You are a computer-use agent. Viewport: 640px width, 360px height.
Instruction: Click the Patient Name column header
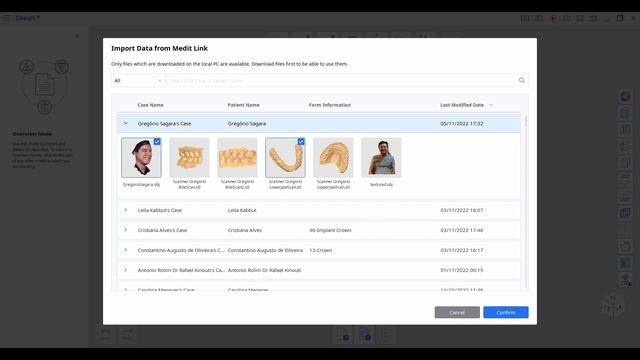coord(243,105)
